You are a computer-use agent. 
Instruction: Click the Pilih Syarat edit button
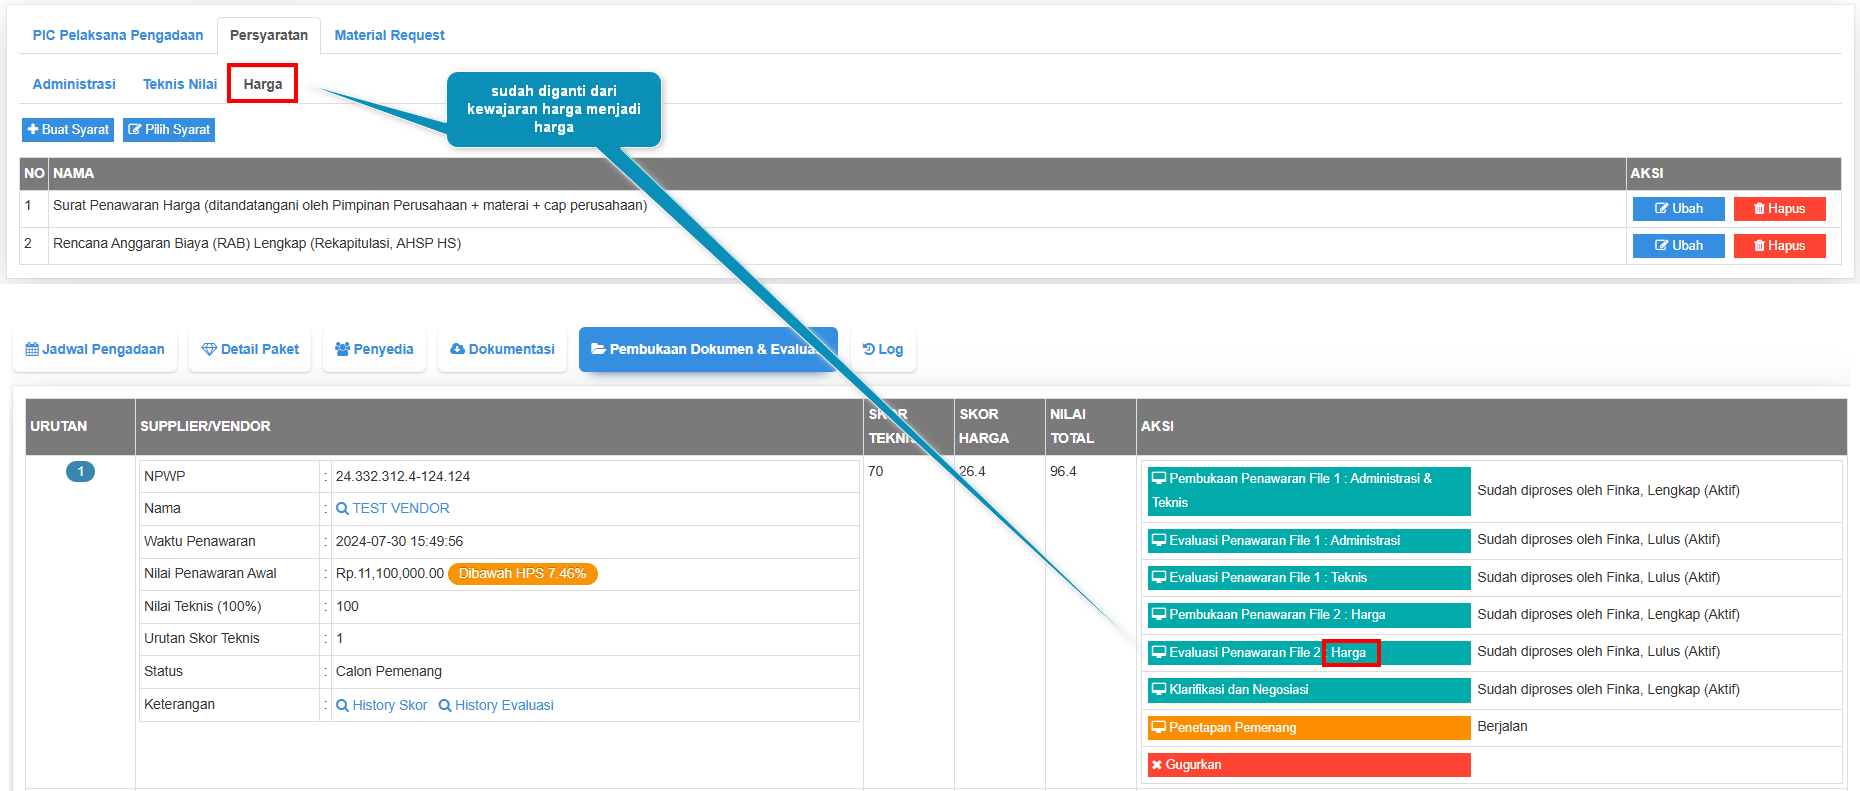click(169, 130)
